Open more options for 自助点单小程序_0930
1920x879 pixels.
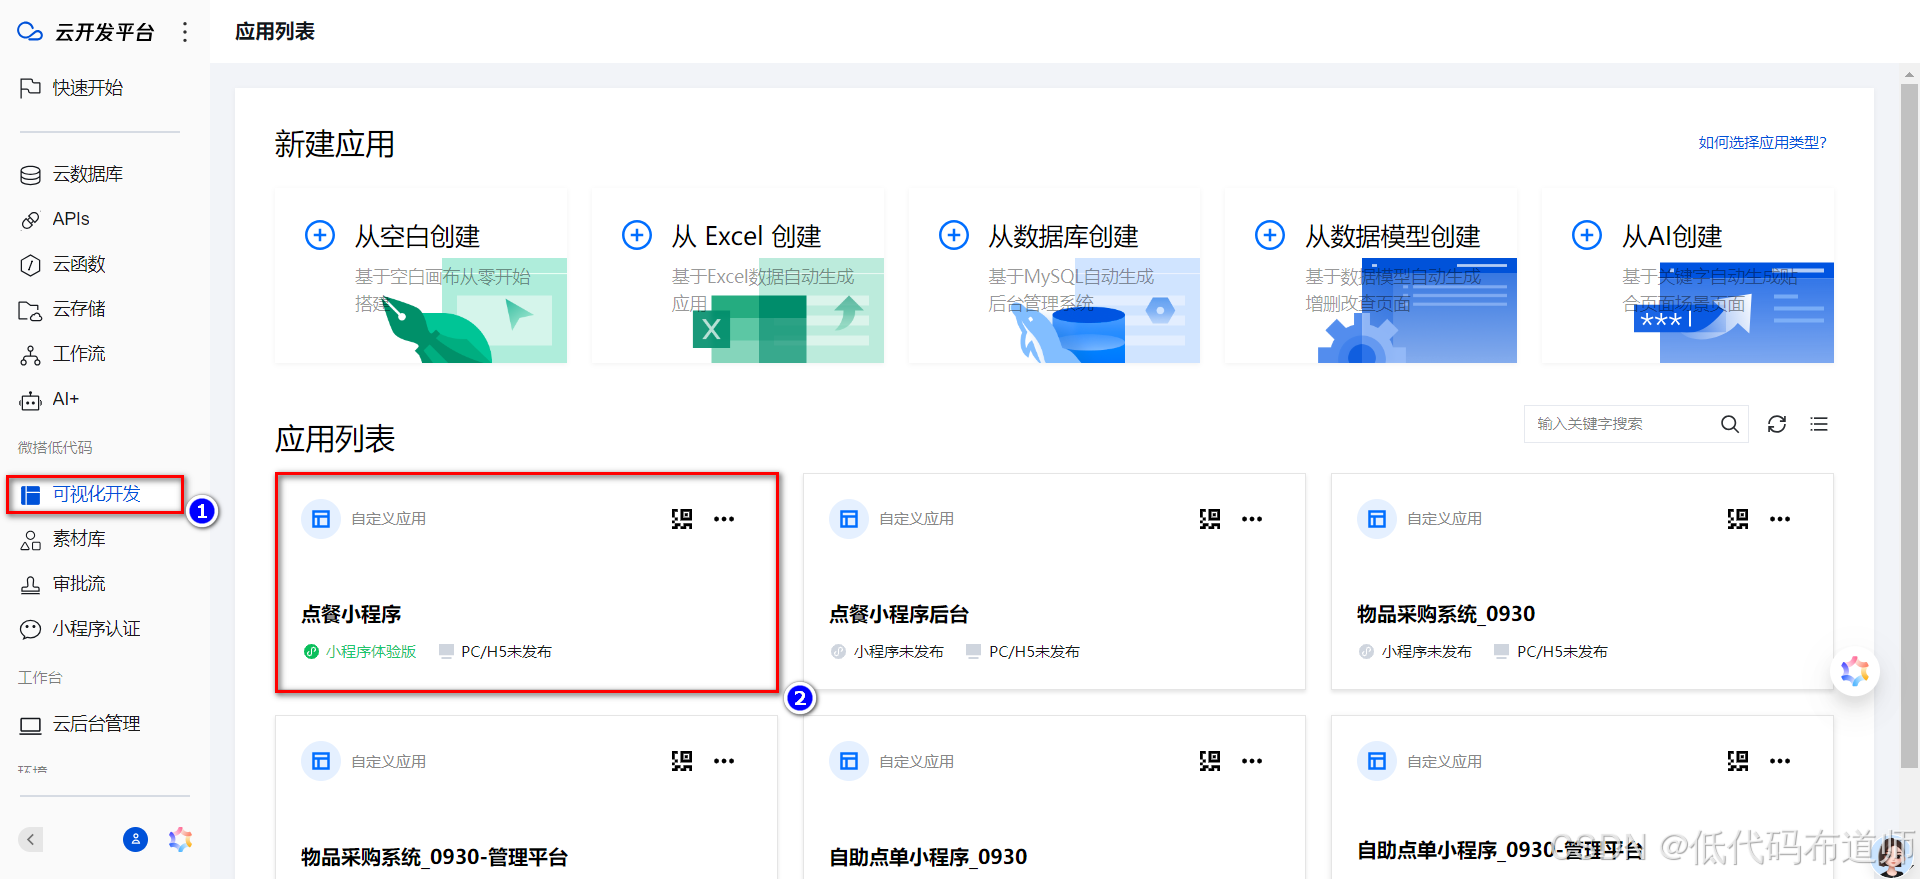click(1252, 761)
